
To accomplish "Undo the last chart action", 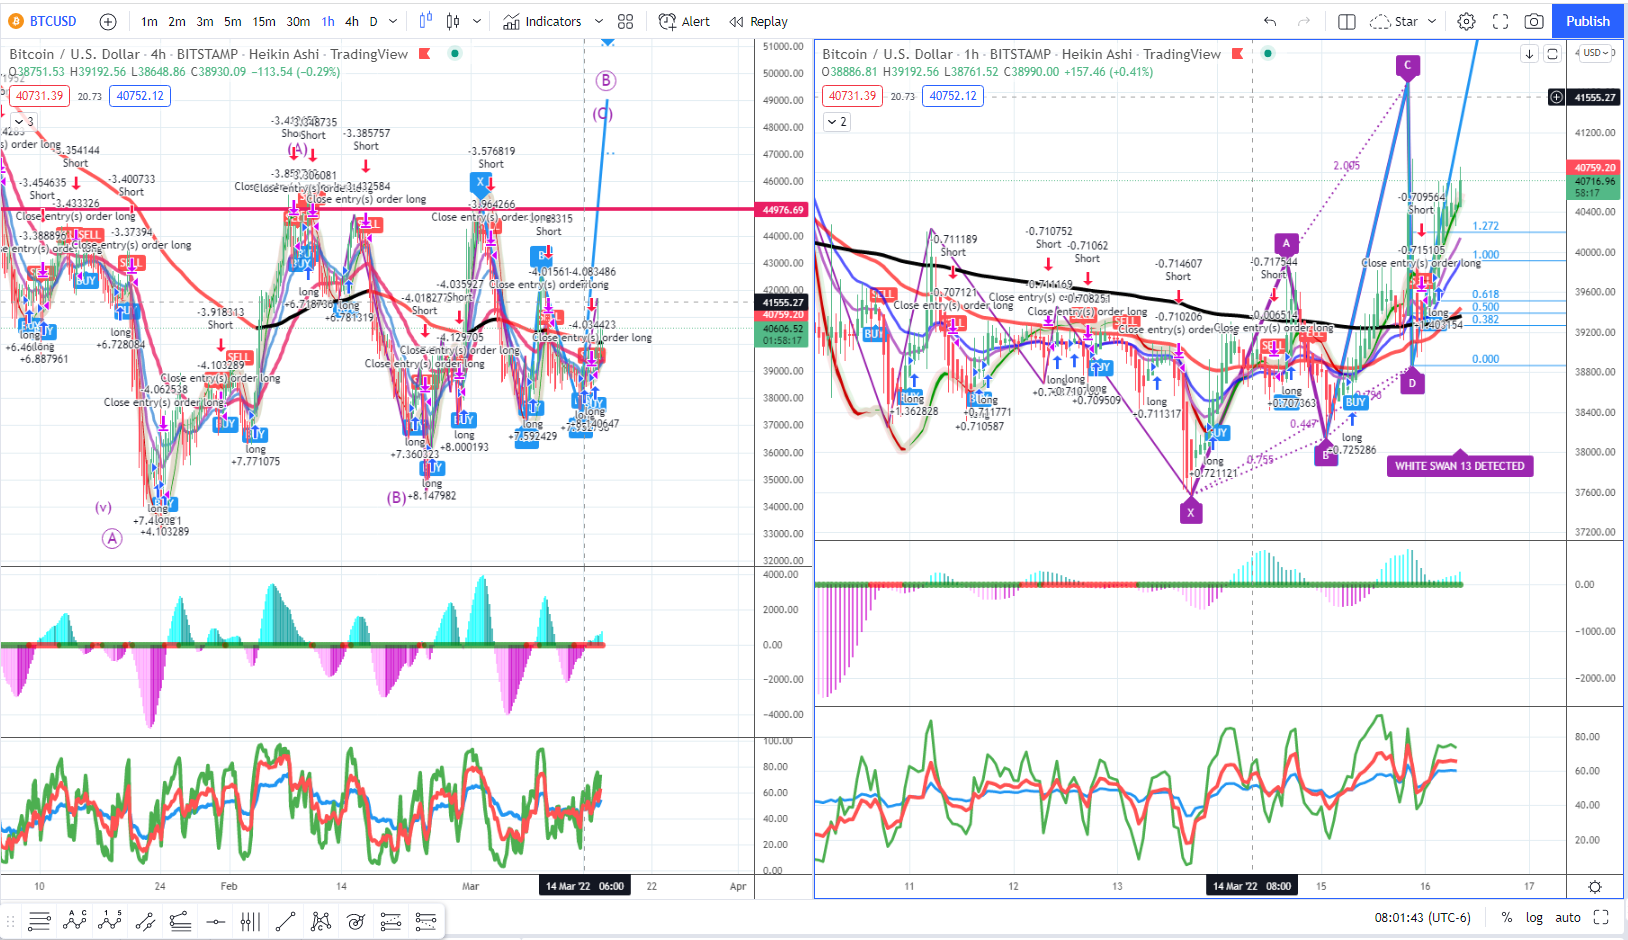I will tap(1270, 21).
